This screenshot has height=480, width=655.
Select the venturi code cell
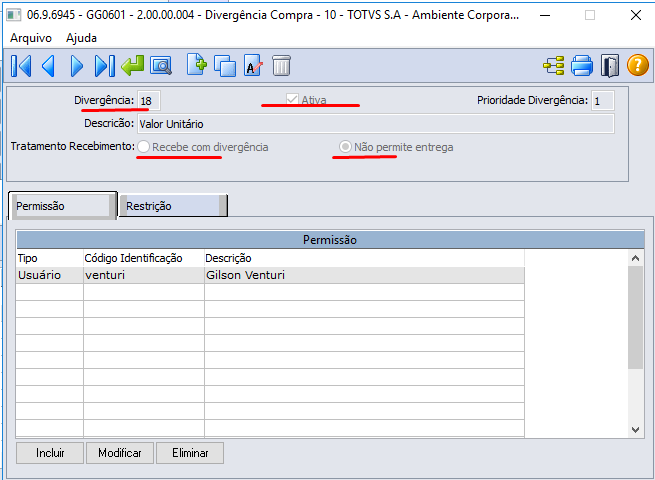click(144, 275)
